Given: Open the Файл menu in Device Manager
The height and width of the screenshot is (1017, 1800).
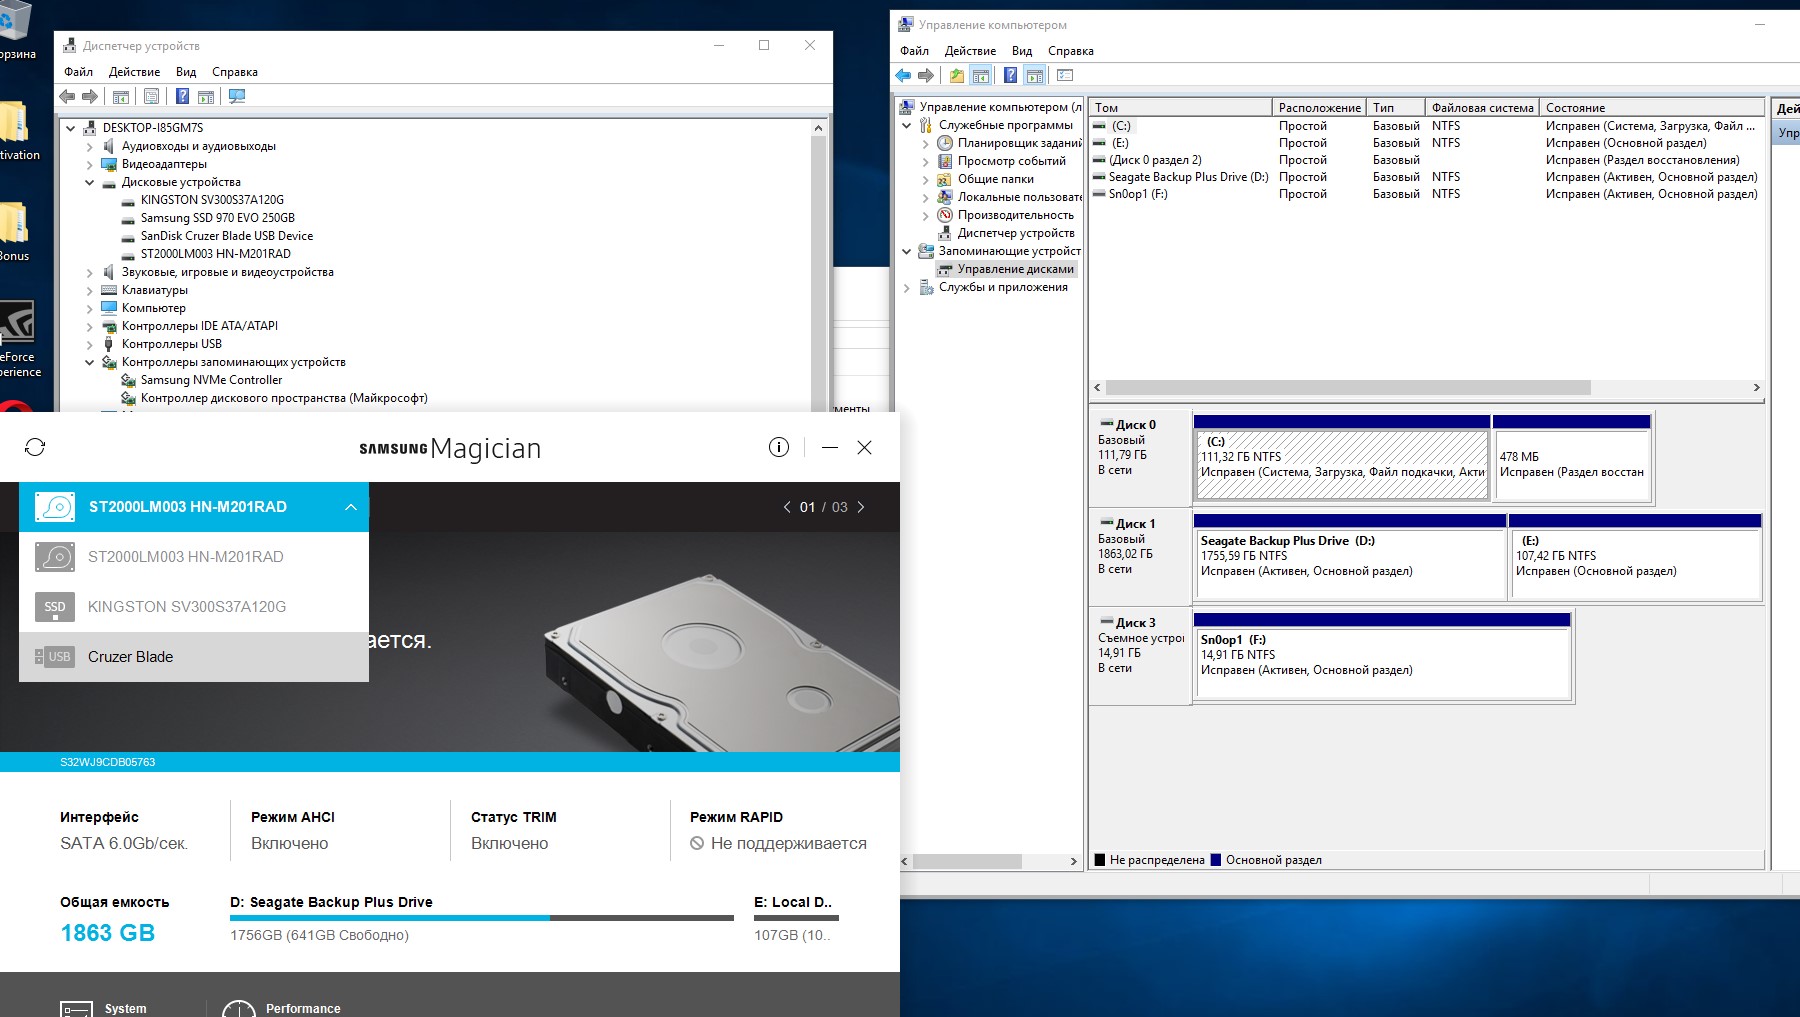Looking at the screenshot, I should 78,72.
